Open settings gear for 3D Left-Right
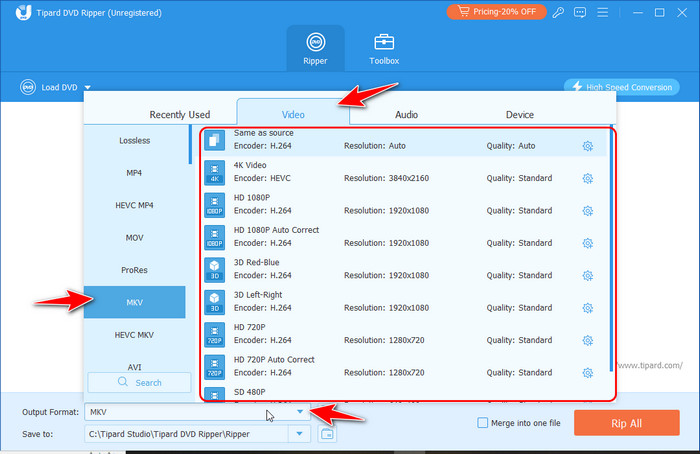Screen dimensions: 700x454 (x=588, y=308)
